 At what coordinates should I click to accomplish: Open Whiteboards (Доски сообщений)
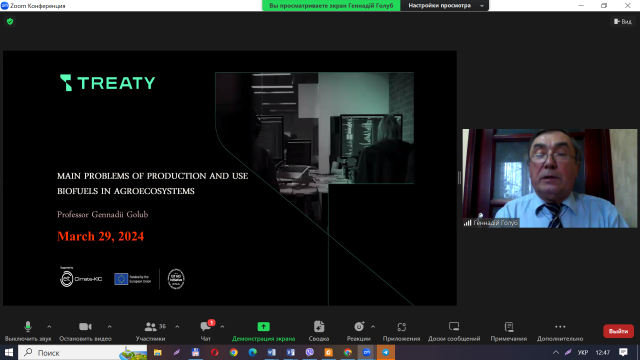454,331
